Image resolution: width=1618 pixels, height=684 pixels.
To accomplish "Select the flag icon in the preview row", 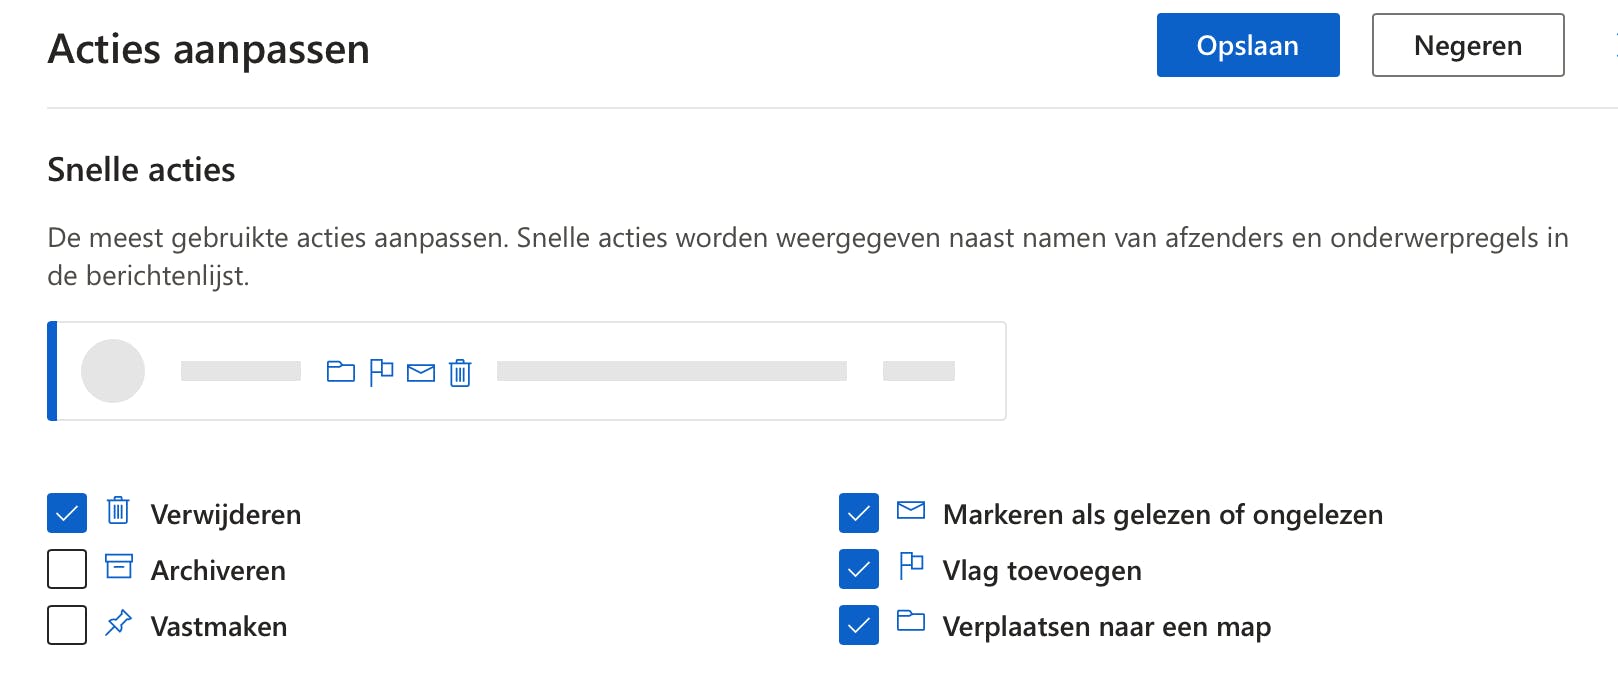I will tap(381, 371).
